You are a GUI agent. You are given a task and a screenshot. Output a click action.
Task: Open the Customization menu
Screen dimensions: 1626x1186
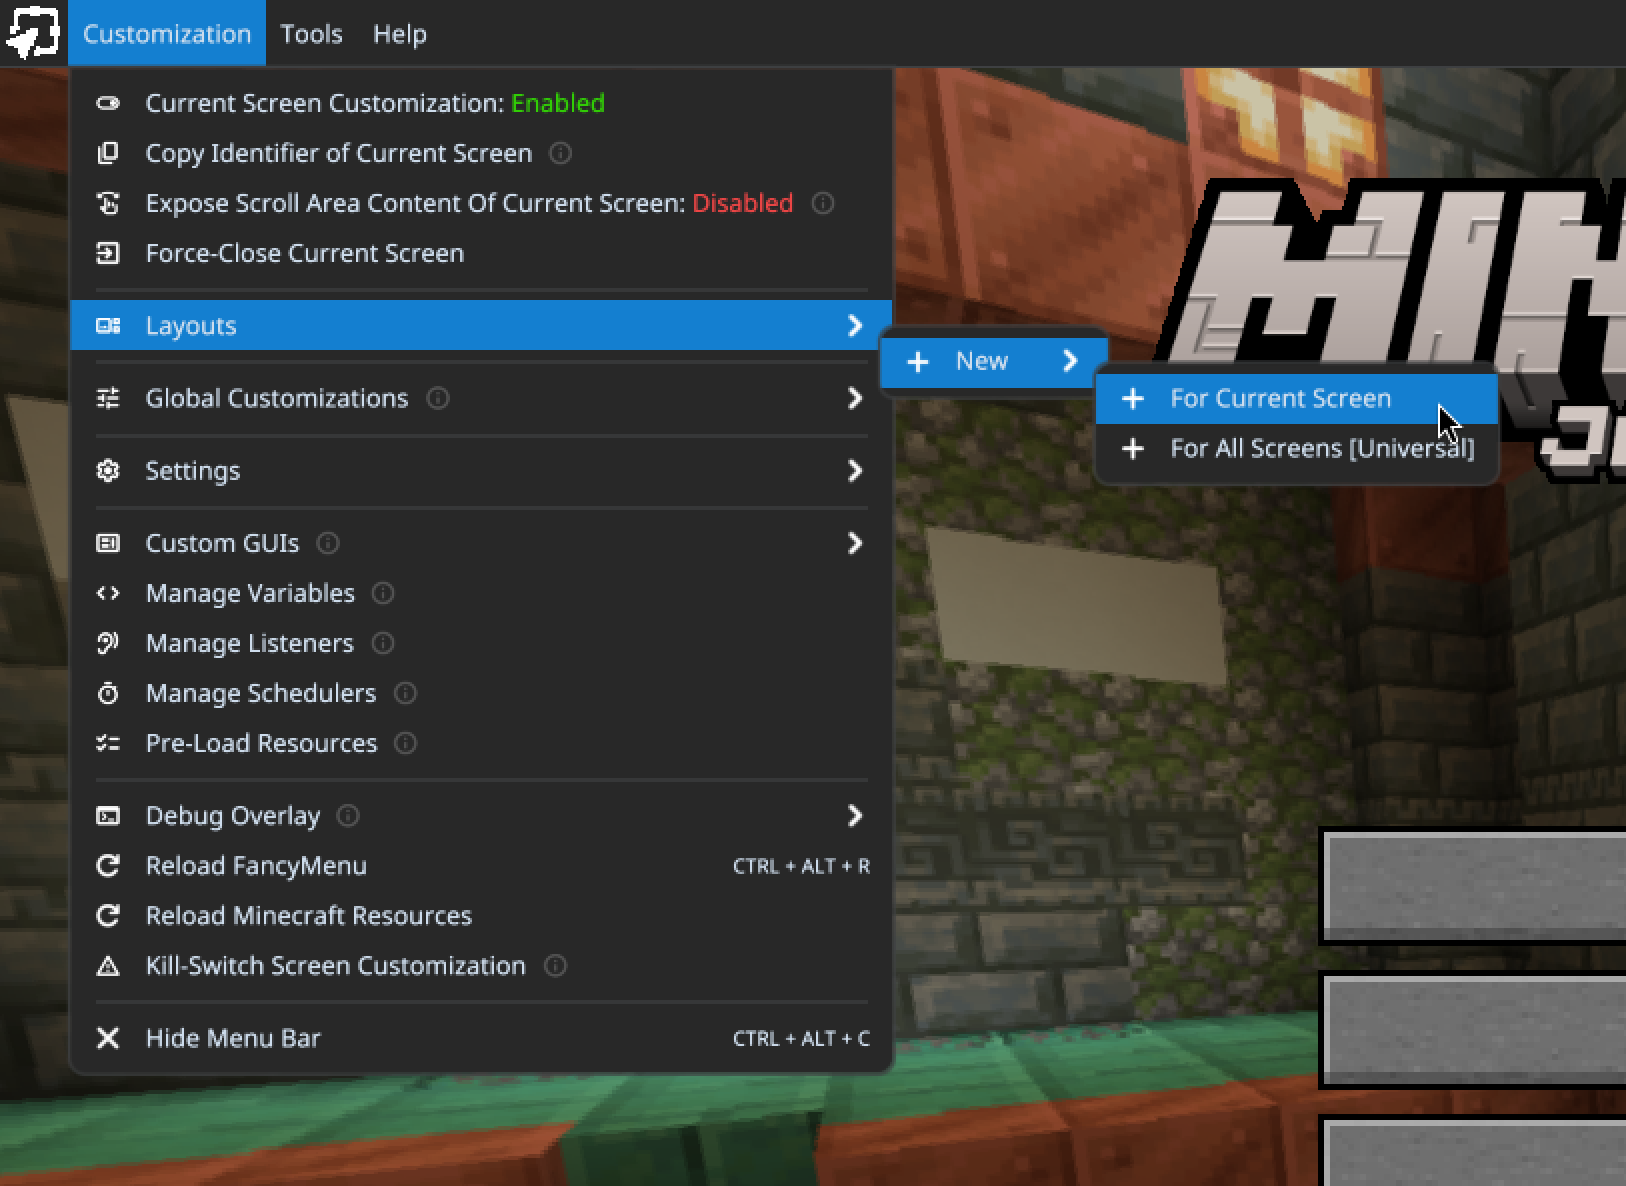167,33
